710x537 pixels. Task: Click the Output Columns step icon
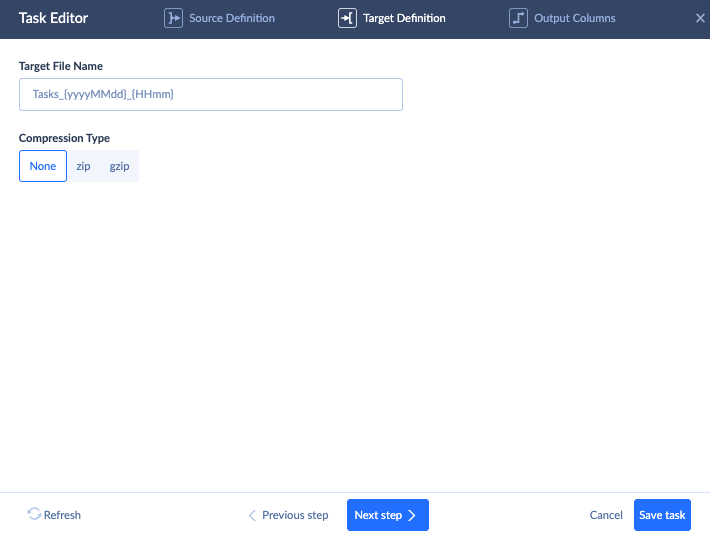pos(518,18)
